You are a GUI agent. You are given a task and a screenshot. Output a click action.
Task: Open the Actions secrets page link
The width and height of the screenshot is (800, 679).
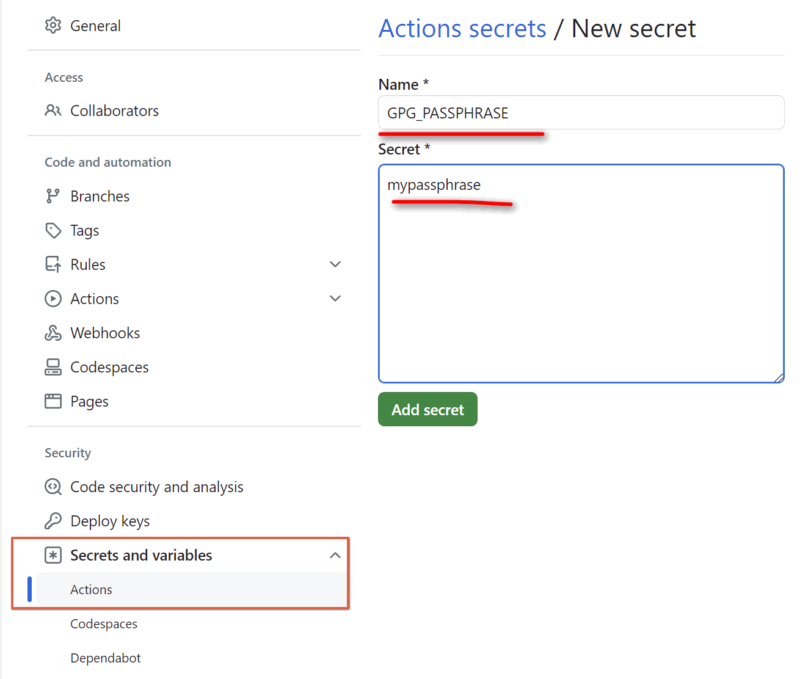pos(462,28)
